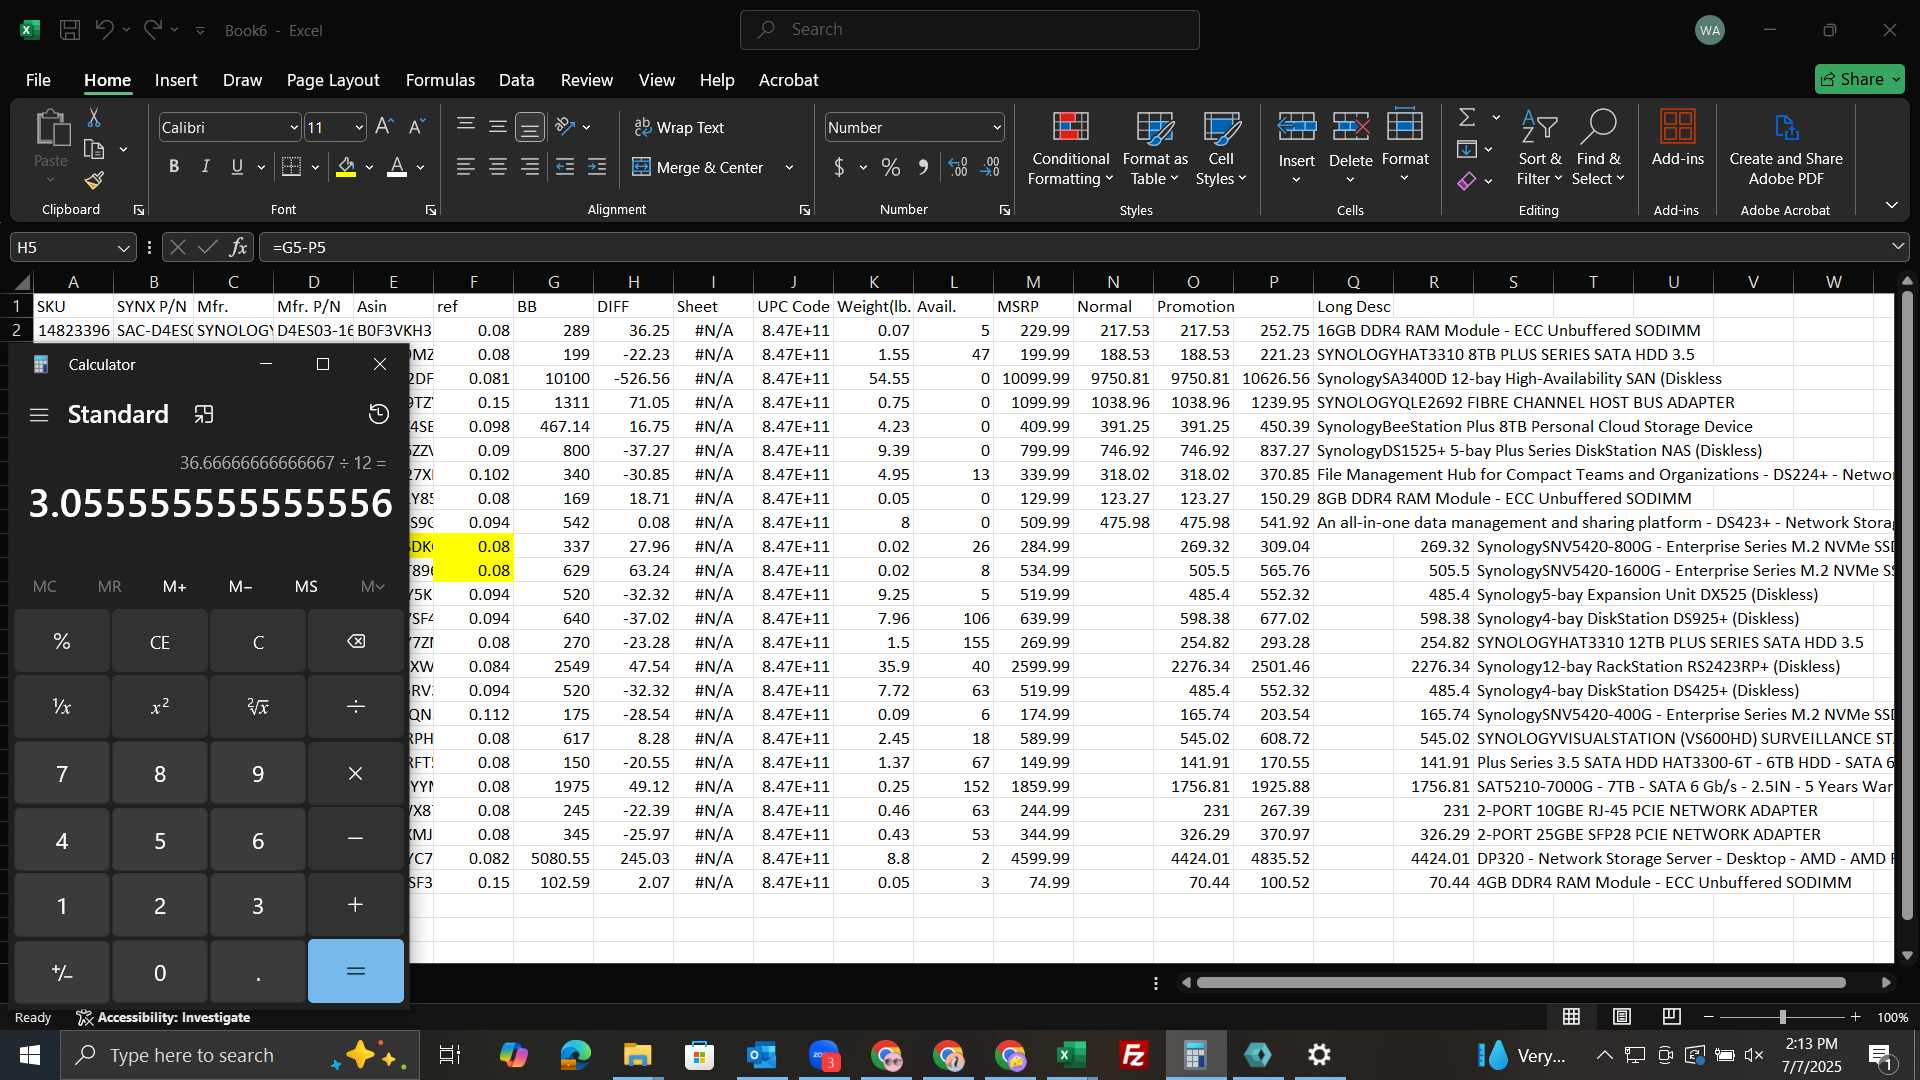
Task: Click the Increase Indent icon
Action: (x=597, y=167)
